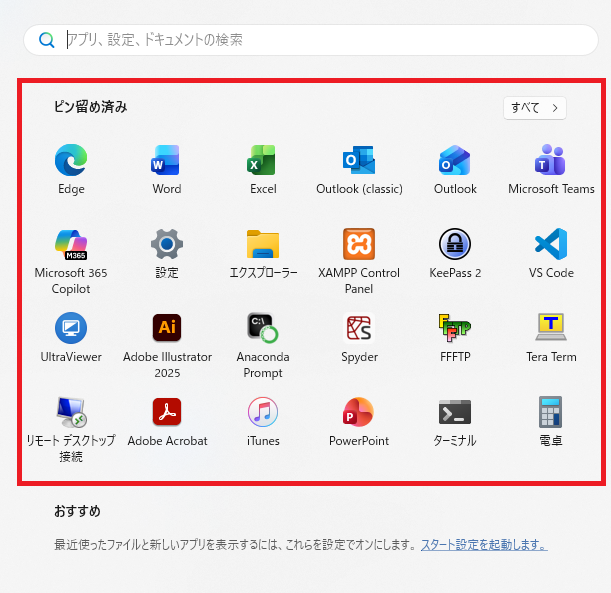The height and width of the screenshot is (593, 611).
Task: Open the 設定 gear icon
Action: point(167,244)
